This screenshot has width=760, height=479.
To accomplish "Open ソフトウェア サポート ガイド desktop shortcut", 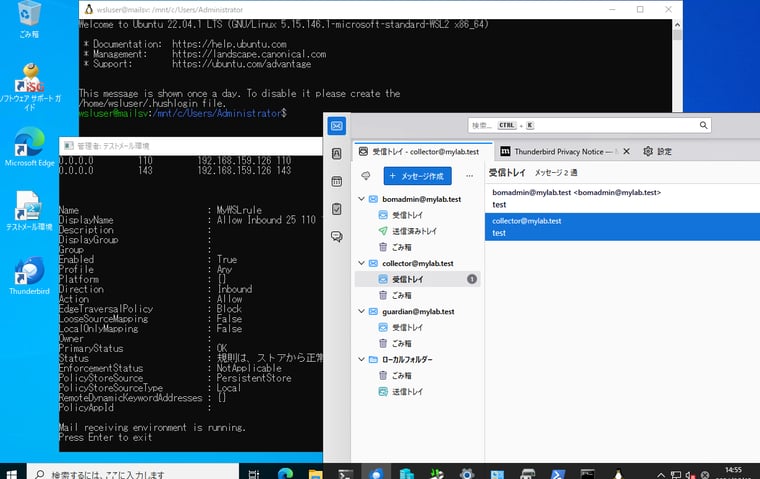I will [30, 87].
